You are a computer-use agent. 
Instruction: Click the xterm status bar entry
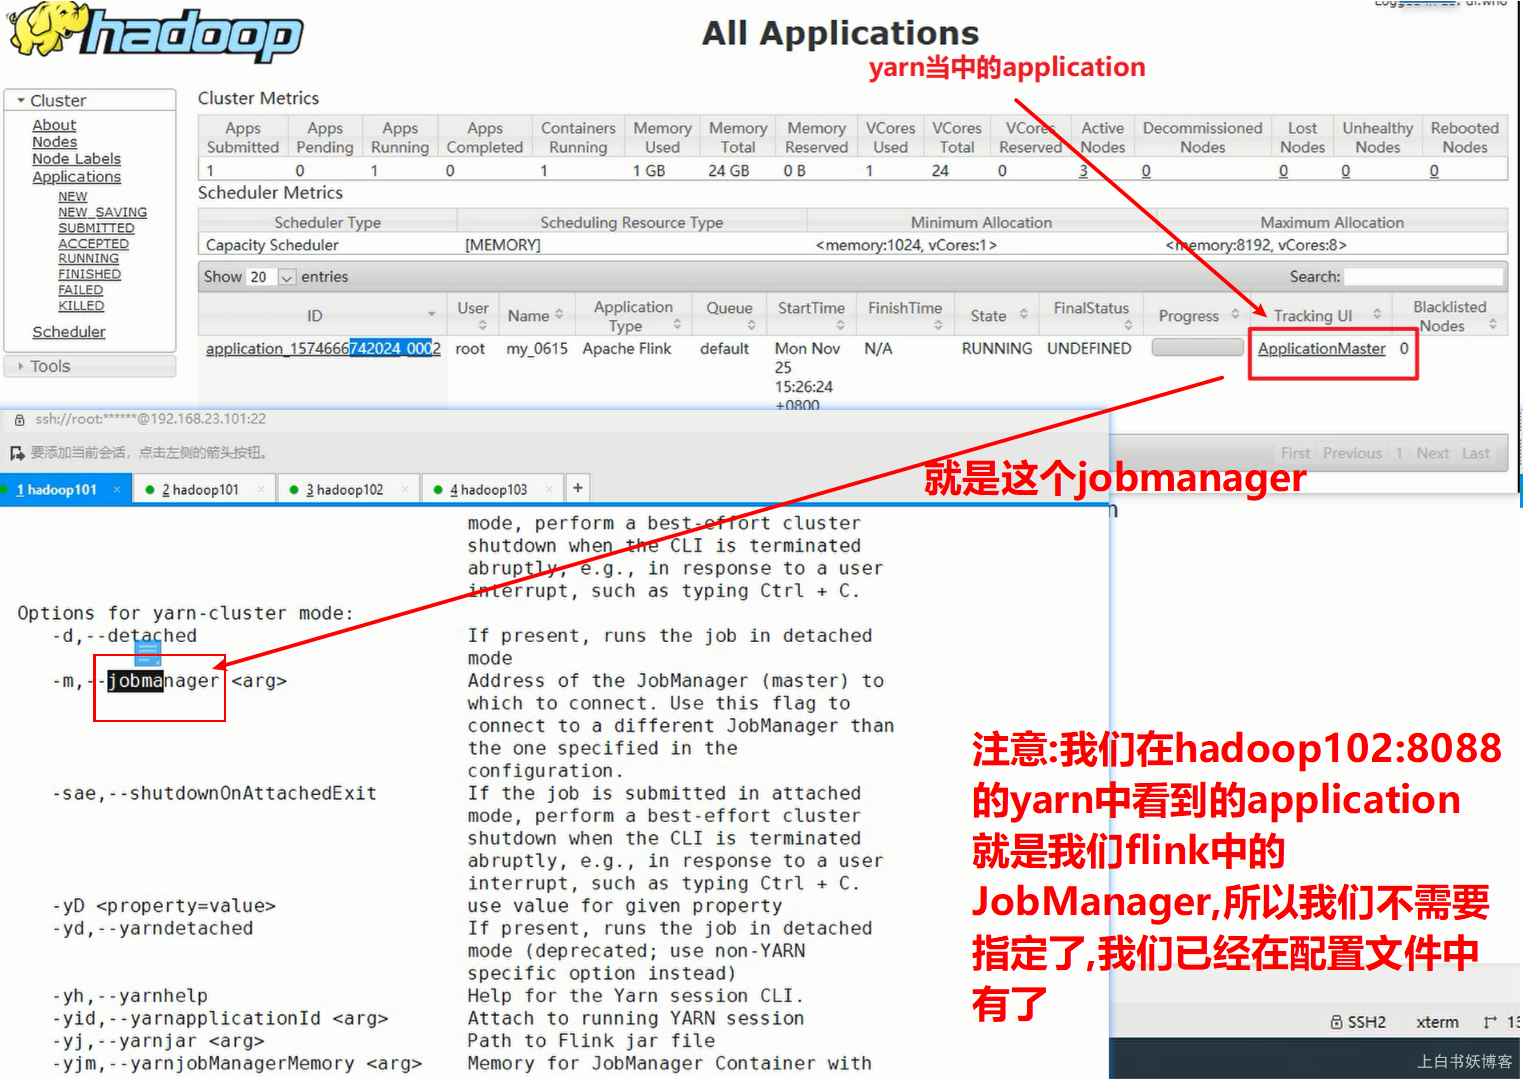point(1437,1022)
